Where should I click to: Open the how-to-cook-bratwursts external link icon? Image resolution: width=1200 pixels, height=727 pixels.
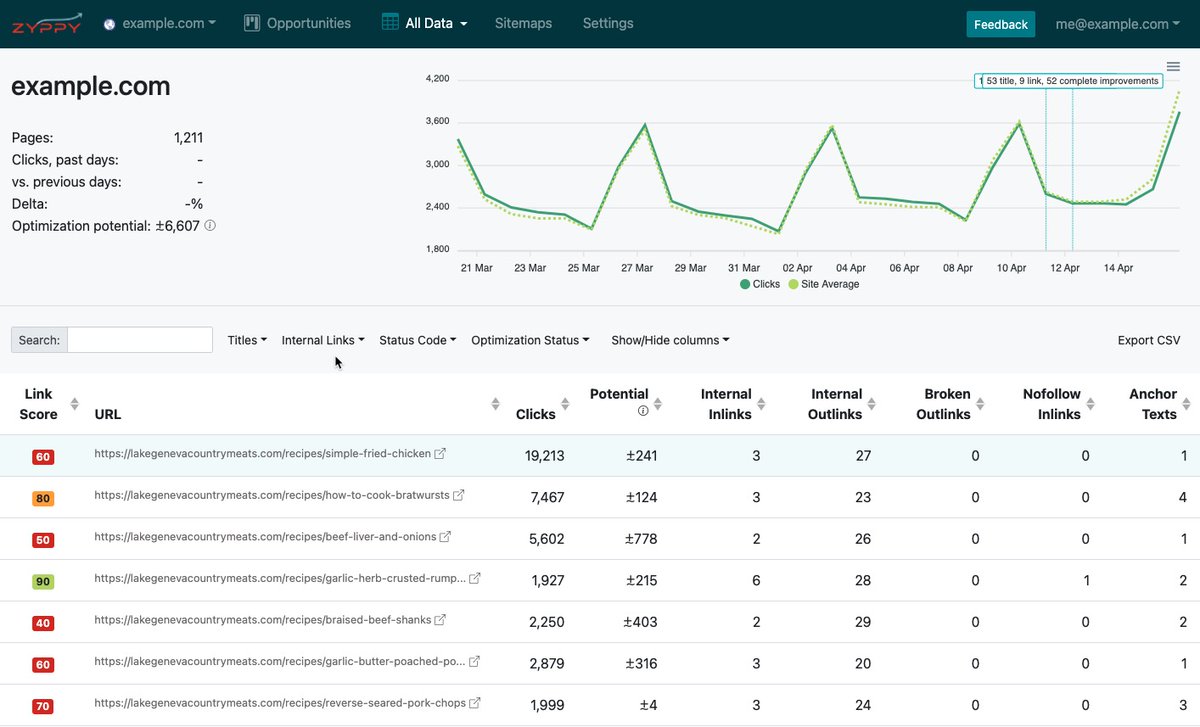point(458,494)
